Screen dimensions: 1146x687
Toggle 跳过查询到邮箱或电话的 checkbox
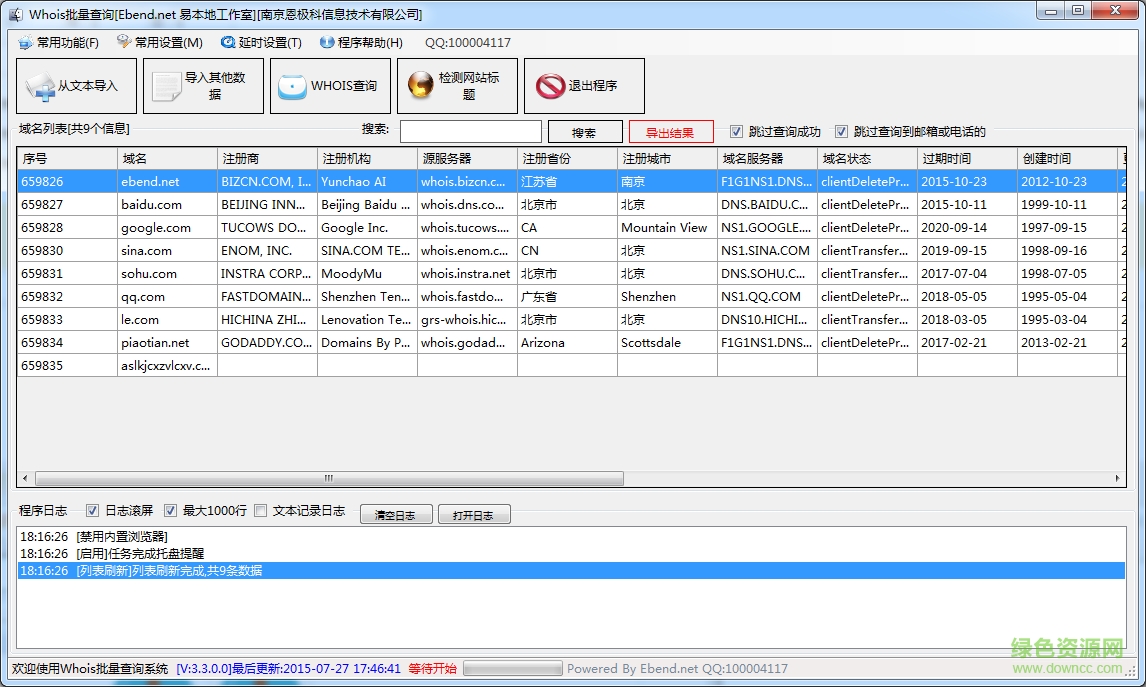[x=841, y=131]
